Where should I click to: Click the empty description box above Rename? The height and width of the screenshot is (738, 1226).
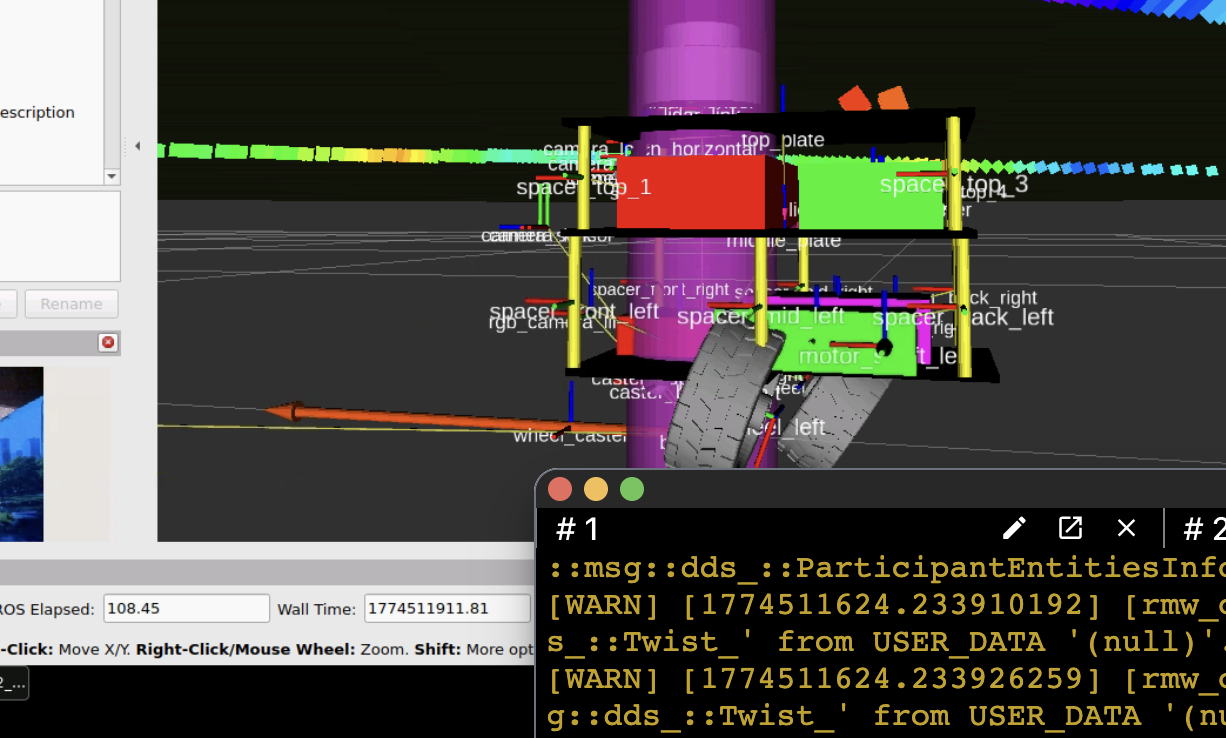click(58, 236)
